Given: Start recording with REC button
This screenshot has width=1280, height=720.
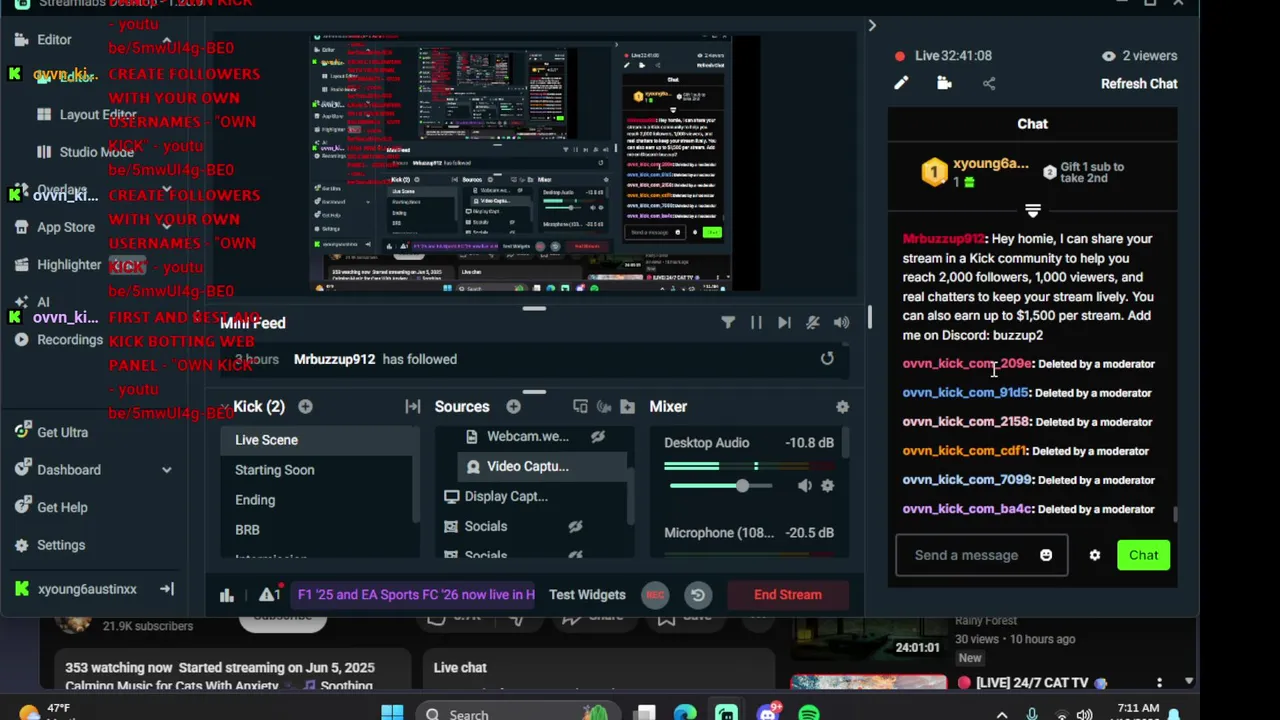Looking at the screenshot, I should (655, 595).
